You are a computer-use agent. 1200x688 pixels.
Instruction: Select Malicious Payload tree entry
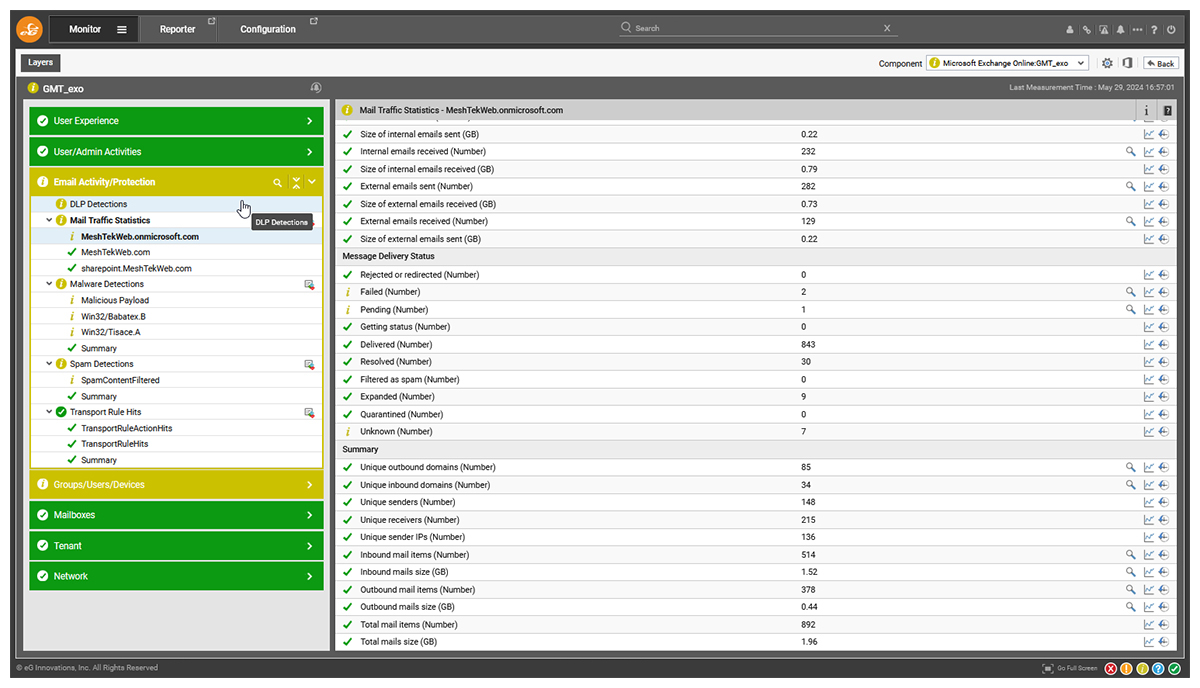click(115, 300)
